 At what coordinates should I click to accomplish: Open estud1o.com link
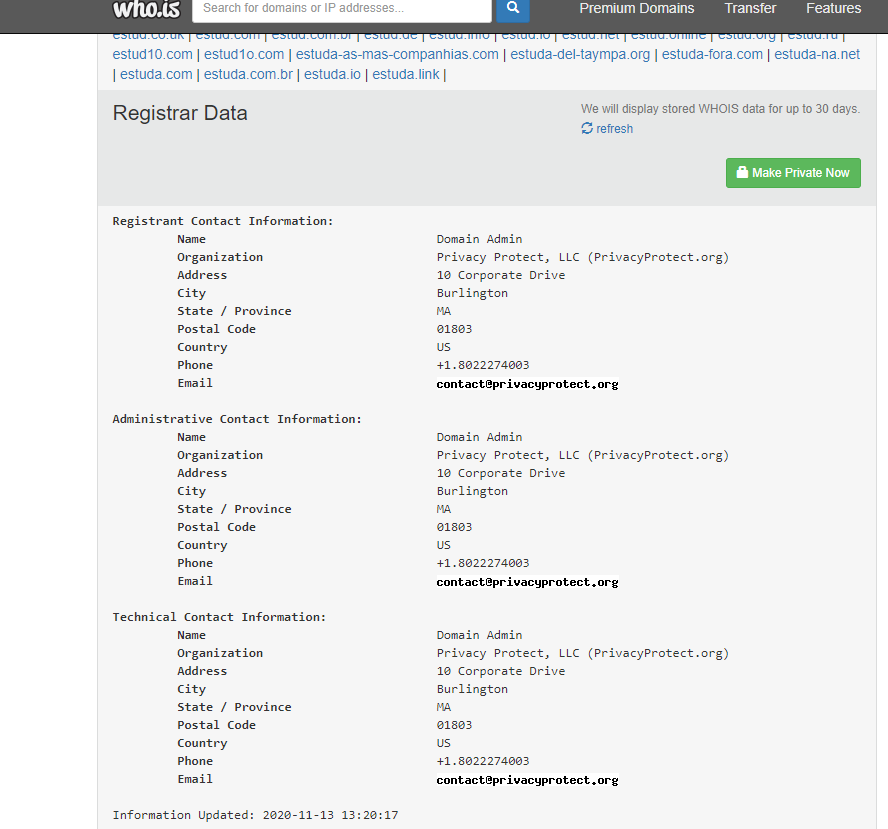pyautogui.click(x=244, y=54)
